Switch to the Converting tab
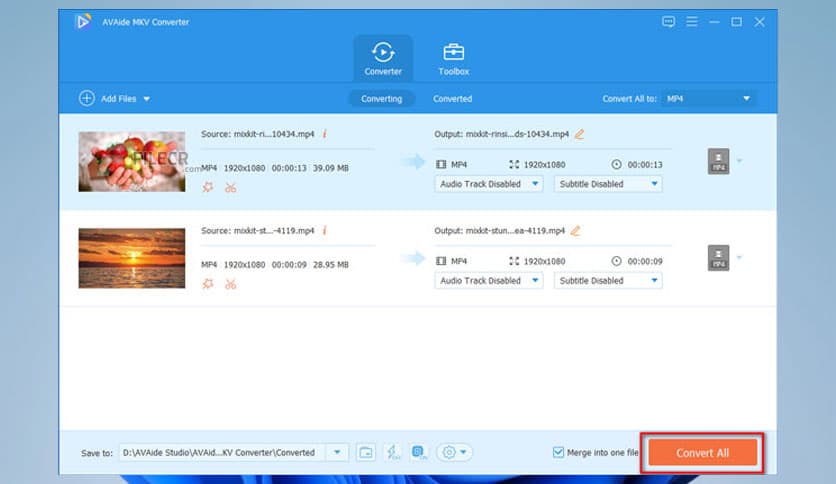Screen dimensions: 836x484 (381, 99)
